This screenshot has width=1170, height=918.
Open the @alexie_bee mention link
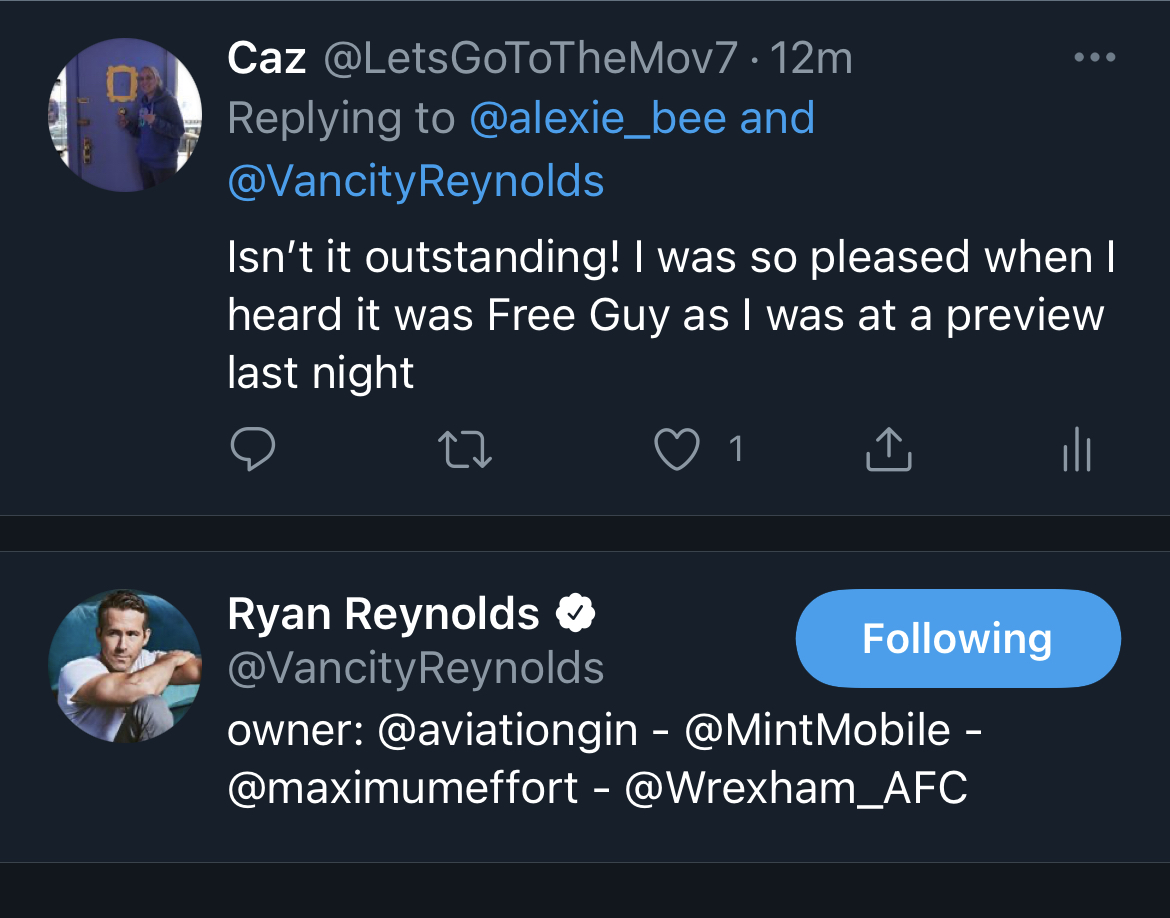click(598, 119)
